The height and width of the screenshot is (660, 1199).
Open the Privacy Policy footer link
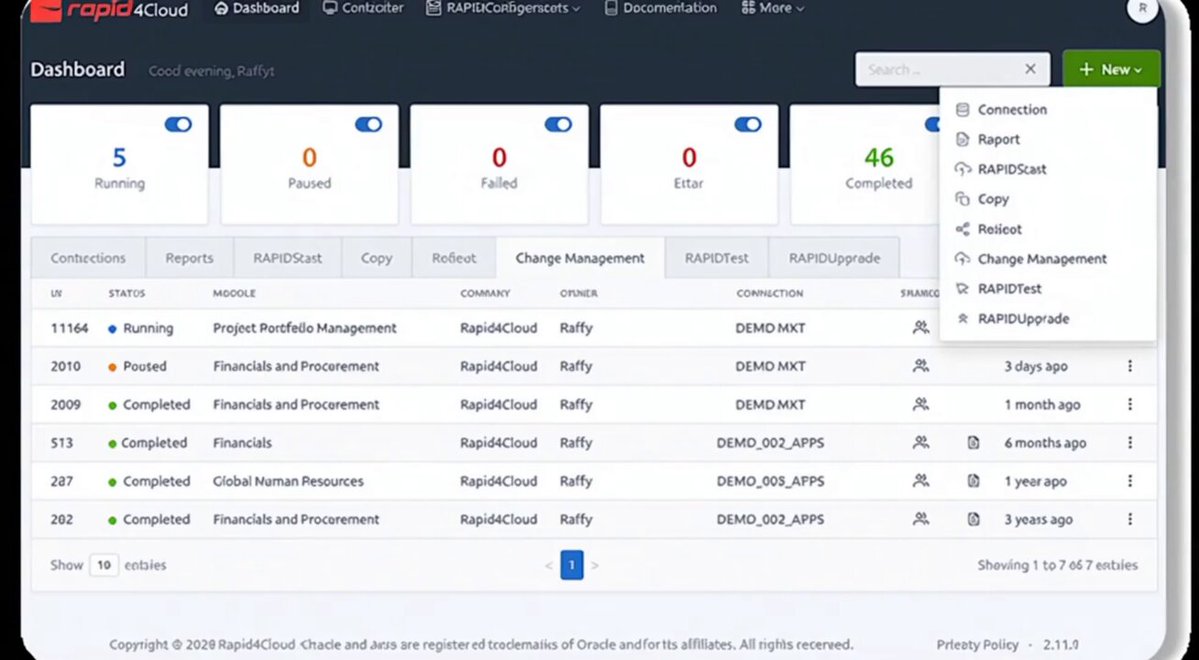pos(977,645)
